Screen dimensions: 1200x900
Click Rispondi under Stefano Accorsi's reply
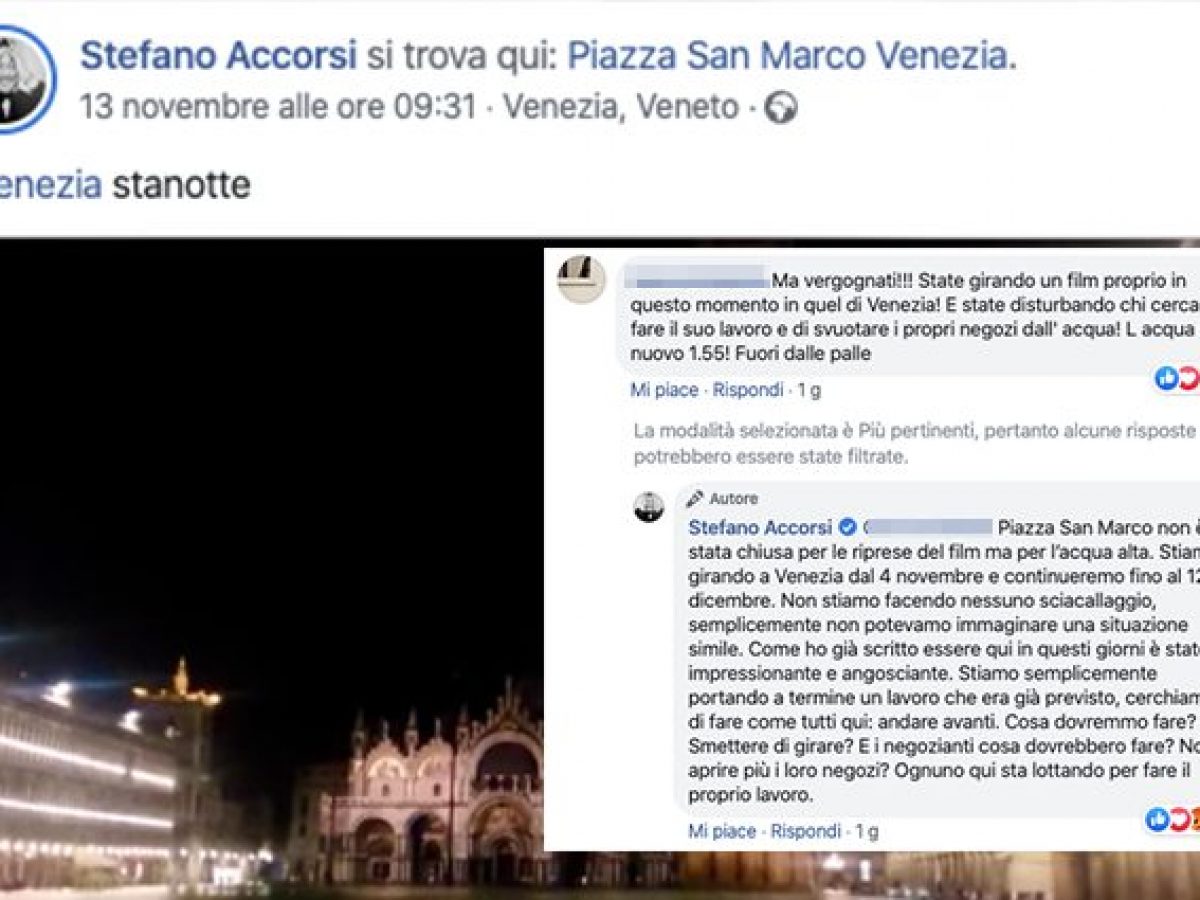coord(806,831)
